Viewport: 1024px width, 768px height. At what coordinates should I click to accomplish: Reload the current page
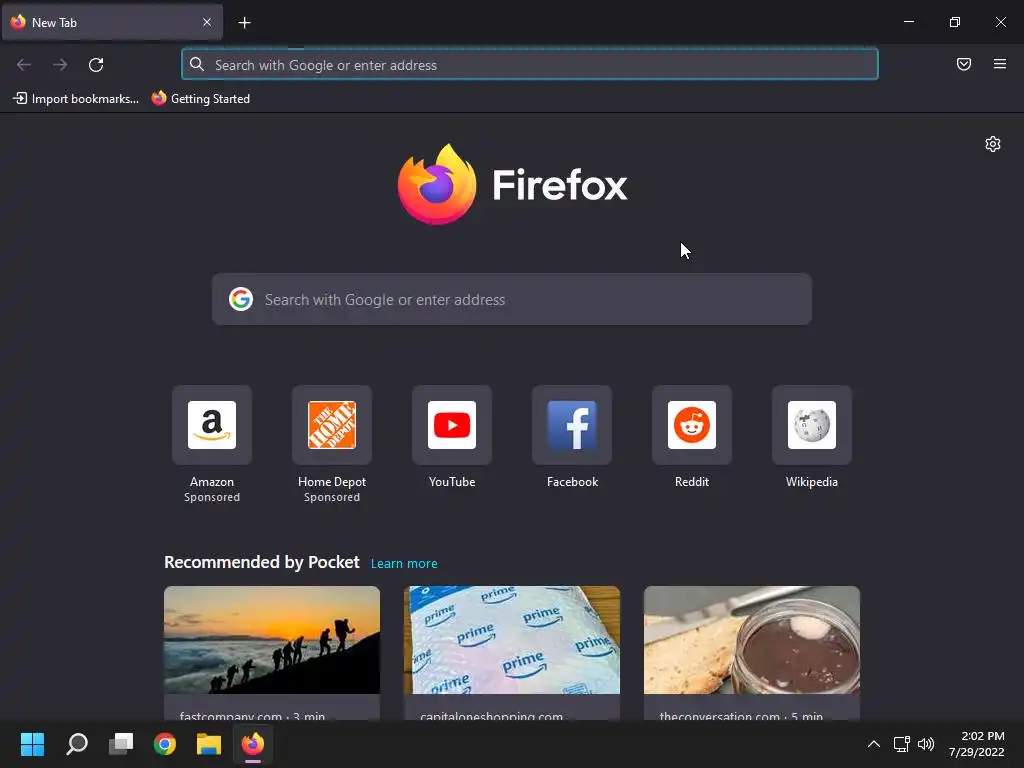[x=96, y=65]
